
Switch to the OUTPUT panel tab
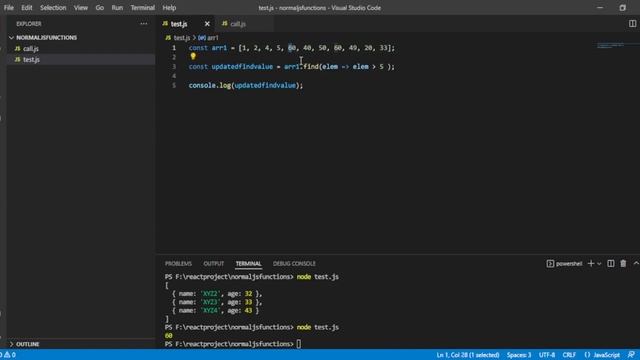213,264
